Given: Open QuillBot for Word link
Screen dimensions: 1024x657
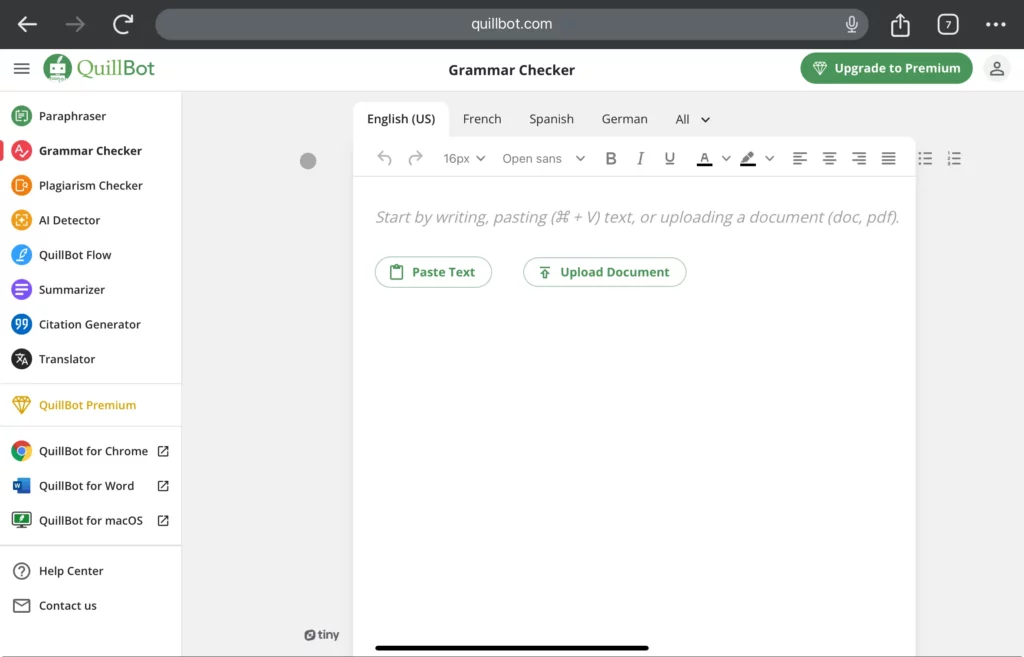Looking at the screenshot, I should (90, 486).
